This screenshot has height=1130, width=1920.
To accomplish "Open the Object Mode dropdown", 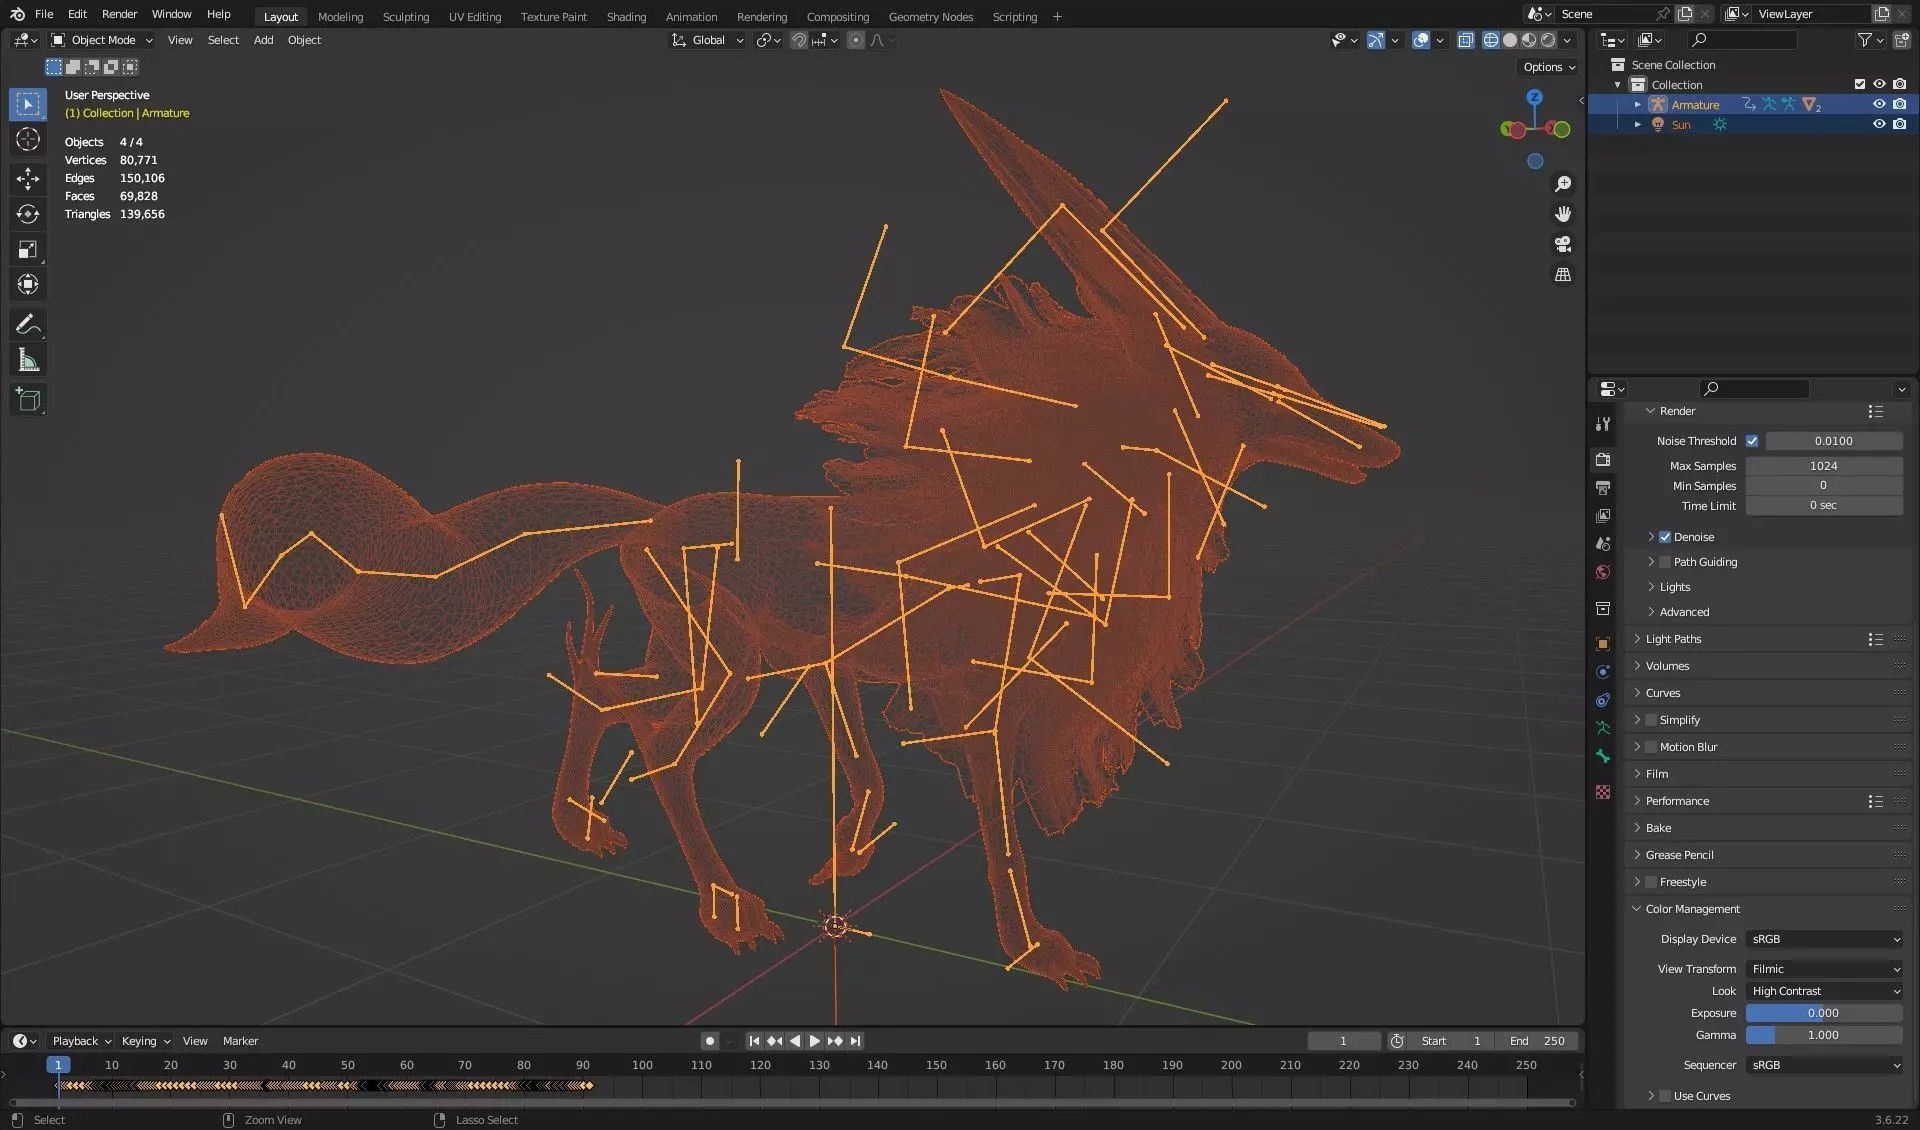I will (x=102, y=40).
